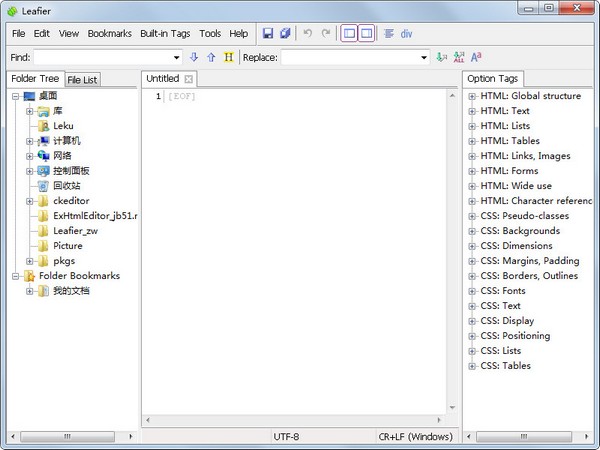This screenshot has height=450, width=600.
Task: Click the Option Tags horizontal scrollbar
Action: [x=524, y=436]
